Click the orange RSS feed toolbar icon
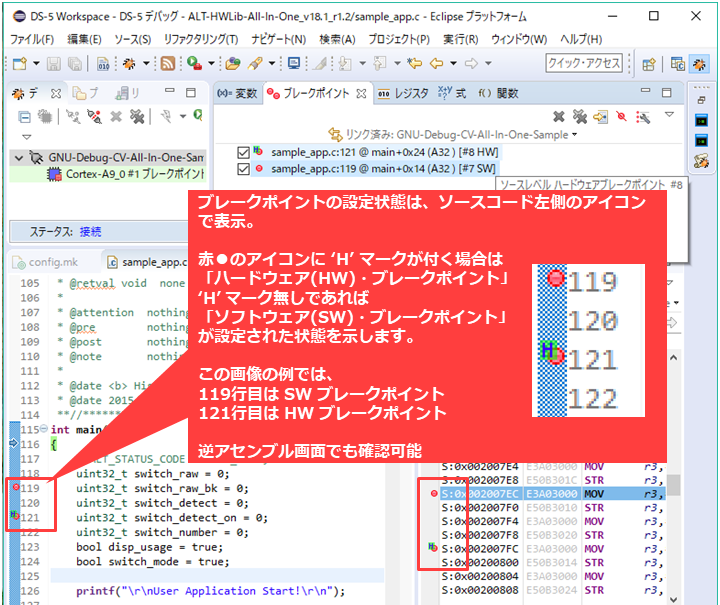This screenshot has height=605, width=720. [168, 63]
